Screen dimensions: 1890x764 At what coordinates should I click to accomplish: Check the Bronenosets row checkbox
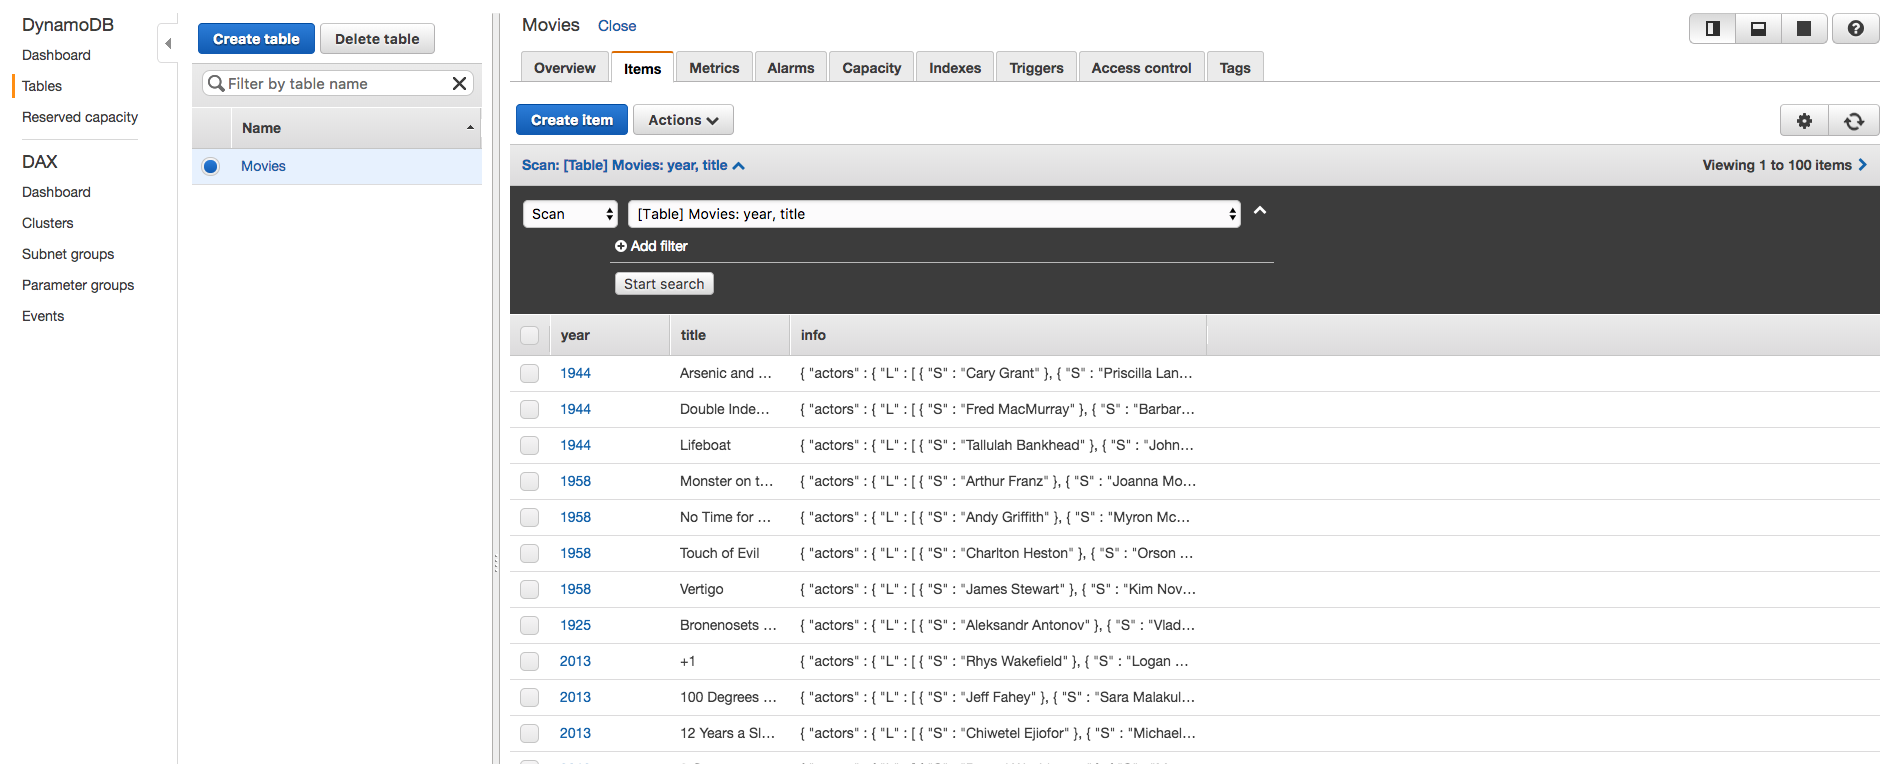point(530,626)
